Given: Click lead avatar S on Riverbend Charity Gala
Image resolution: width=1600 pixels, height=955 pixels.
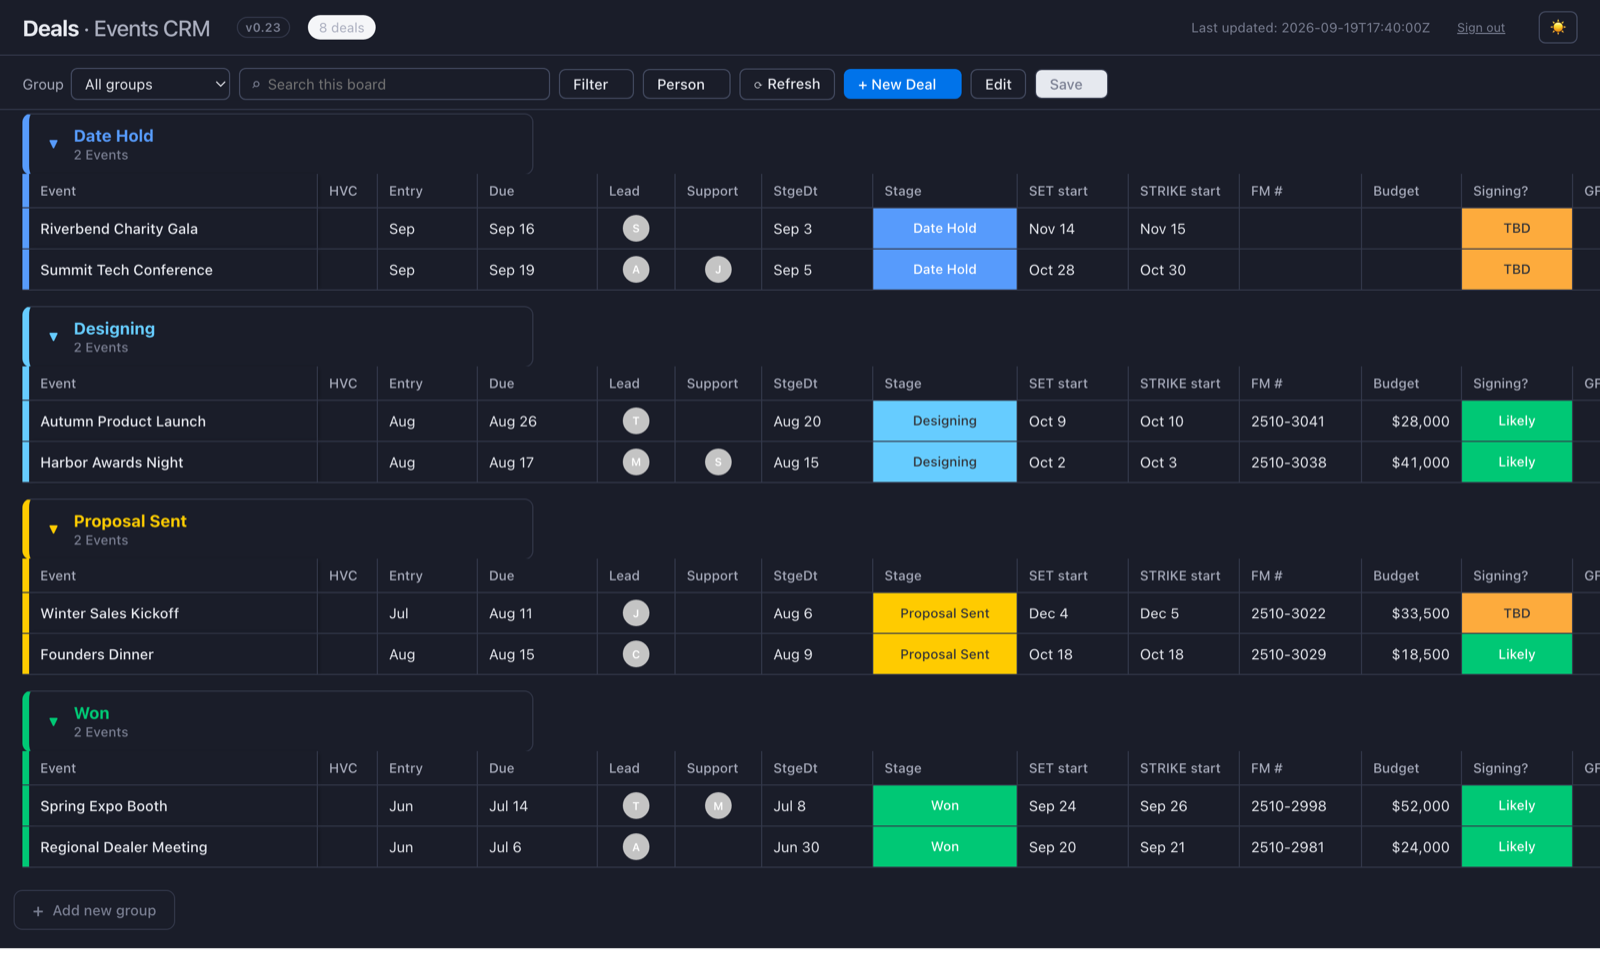Looking at the screenshot, I should (636, 228).
